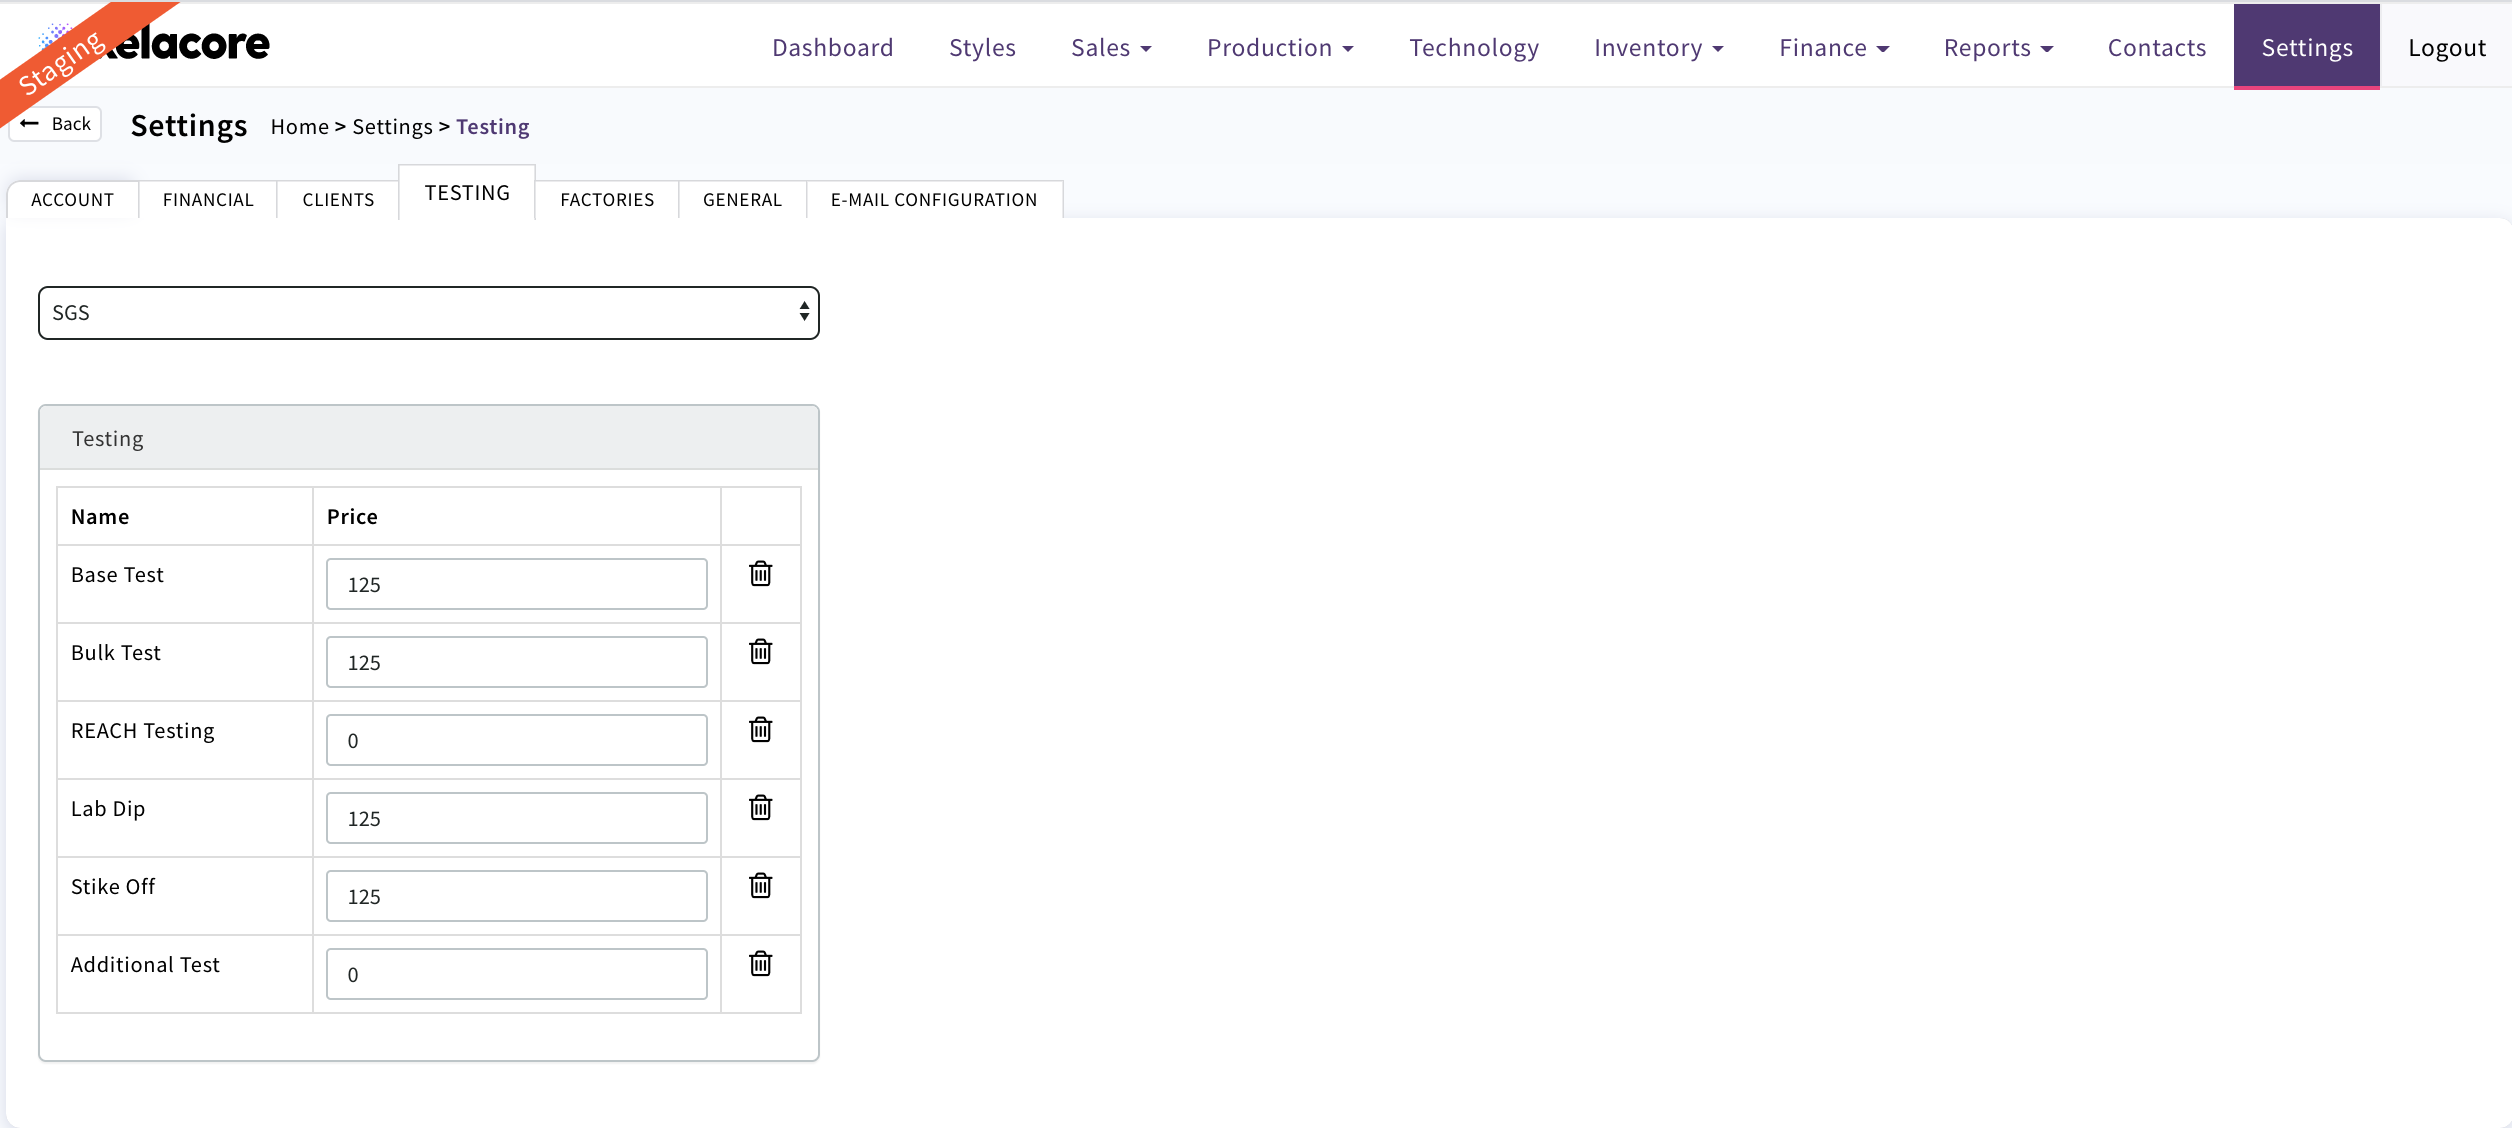Remove the REACH Testing entry
Screen dimensions: 2512x1128
point(760,730)
